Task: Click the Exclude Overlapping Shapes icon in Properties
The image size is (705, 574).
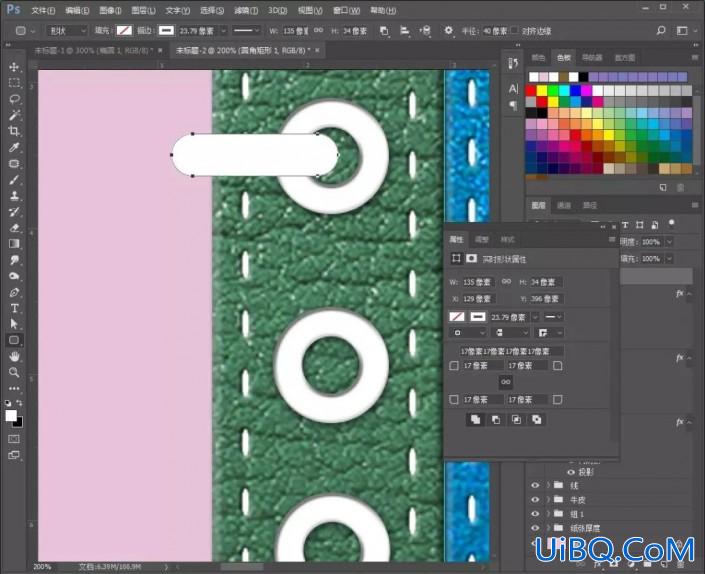Action: [x=536, y=419]
